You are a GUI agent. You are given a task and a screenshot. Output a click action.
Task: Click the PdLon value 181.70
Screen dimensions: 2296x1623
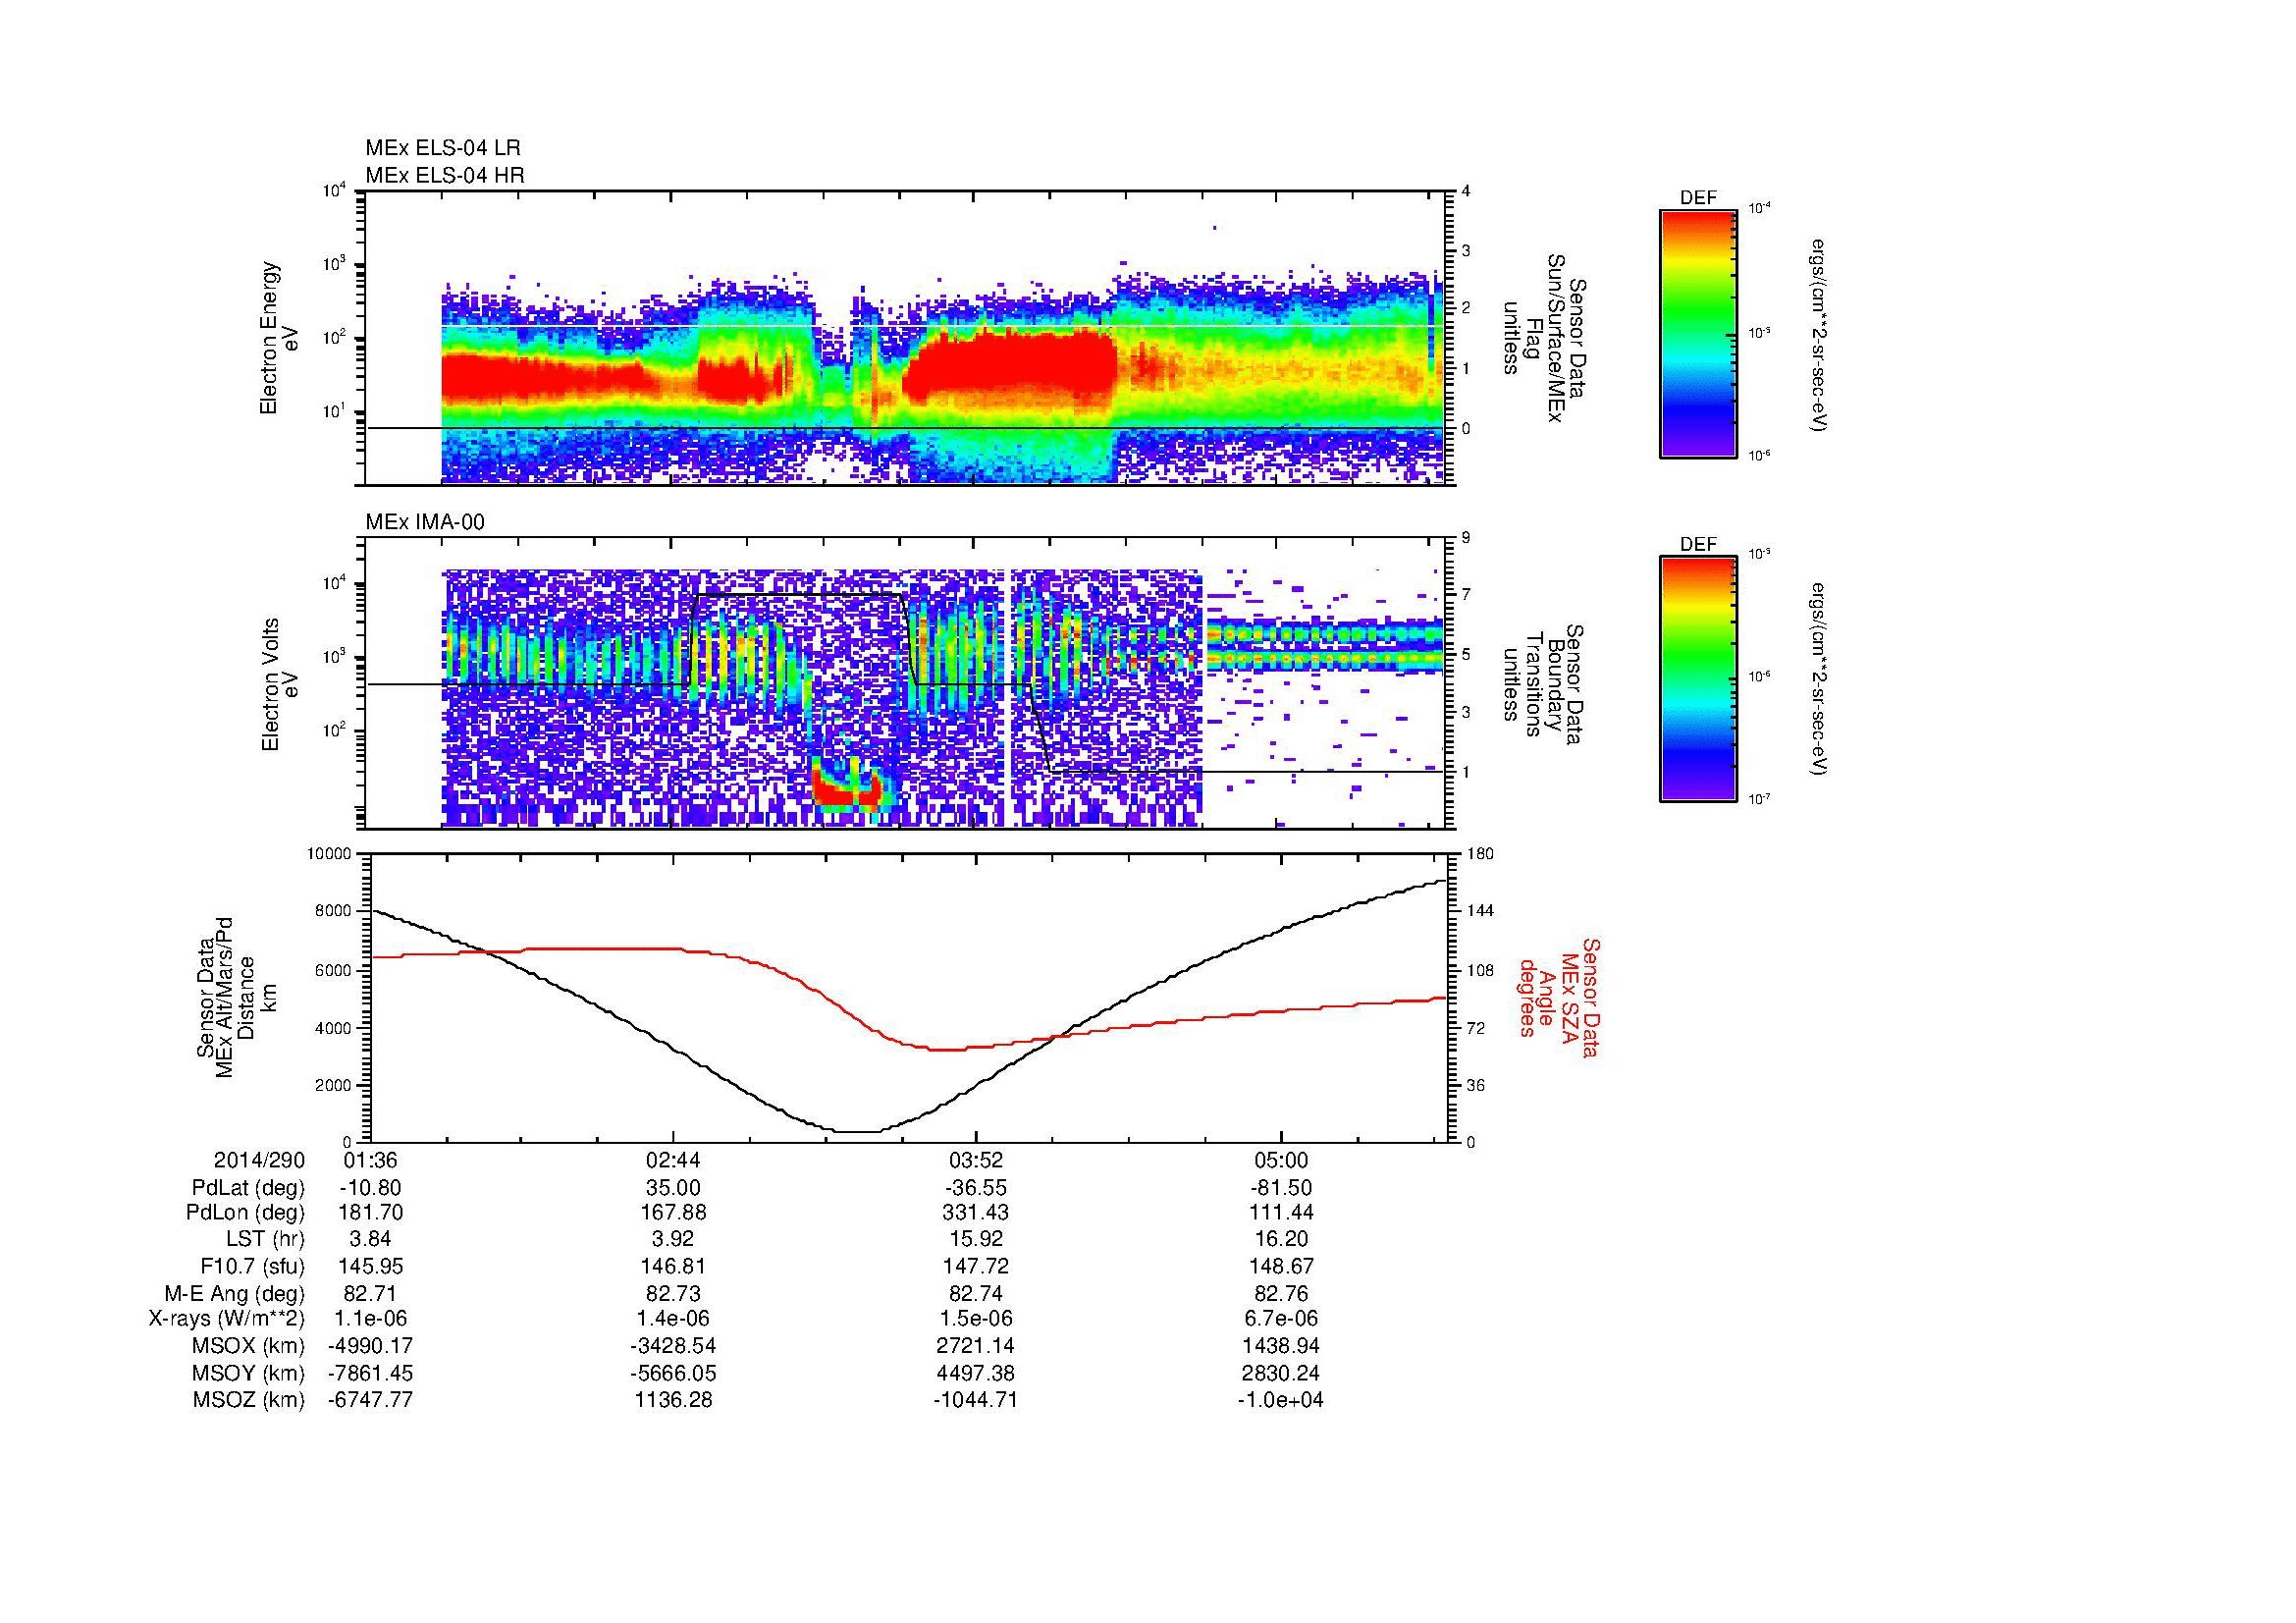point(371,1213)
